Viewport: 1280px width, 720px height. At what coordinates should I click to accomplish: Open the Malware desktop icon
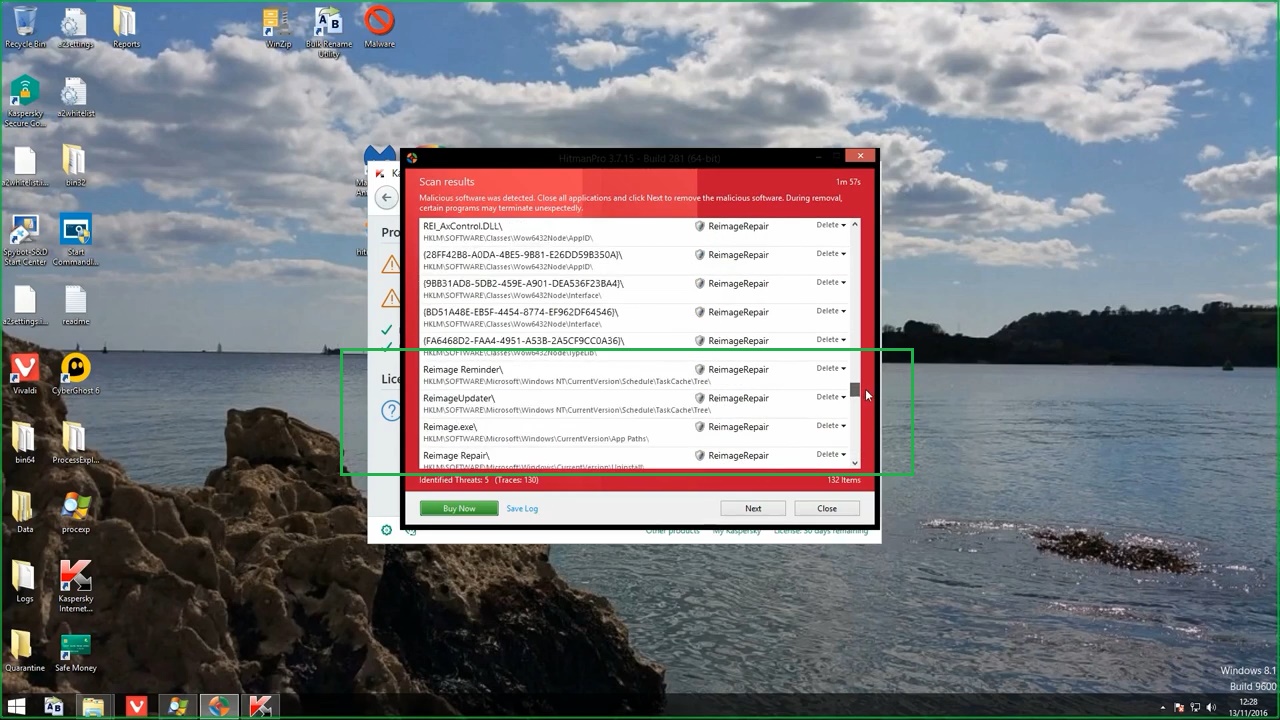379,27
